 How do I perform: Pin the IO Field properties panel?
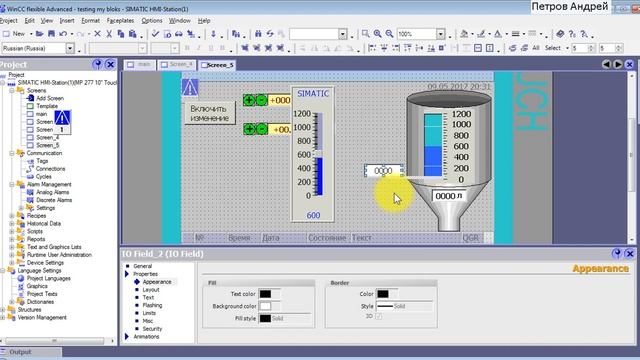[x=617, y=254]
